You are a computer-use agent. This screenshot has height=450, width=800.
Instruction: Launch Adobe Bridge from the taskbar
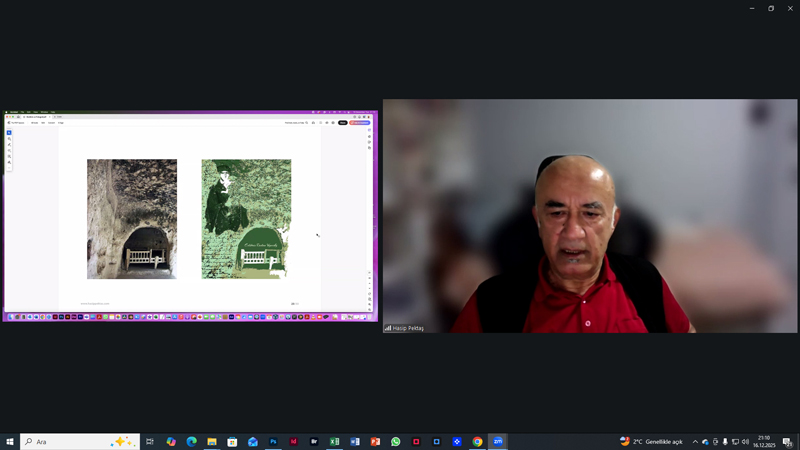[314, 441]
